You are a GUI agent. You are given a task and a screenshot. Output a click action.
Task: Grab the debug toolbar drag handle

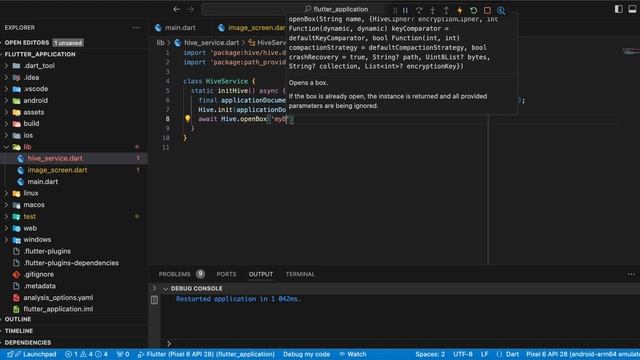point(395,10)
